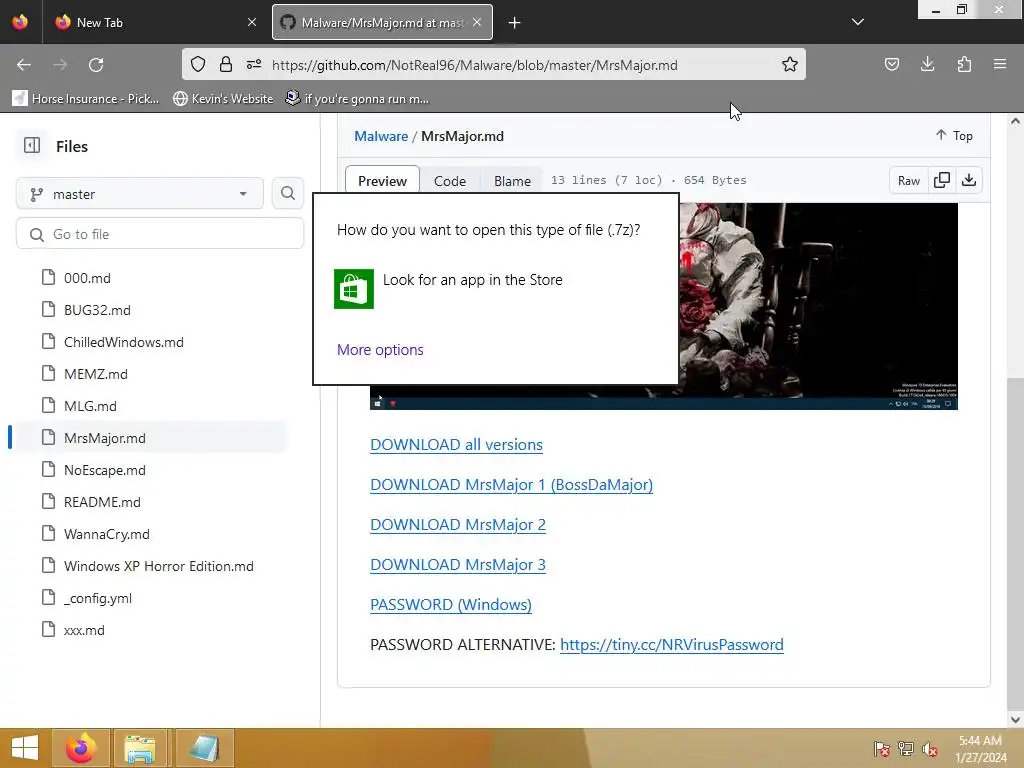The height and width of the screenshot is (768, 1024).
Task: Copy raw file icon button
Action: click(x=942, y=180)
